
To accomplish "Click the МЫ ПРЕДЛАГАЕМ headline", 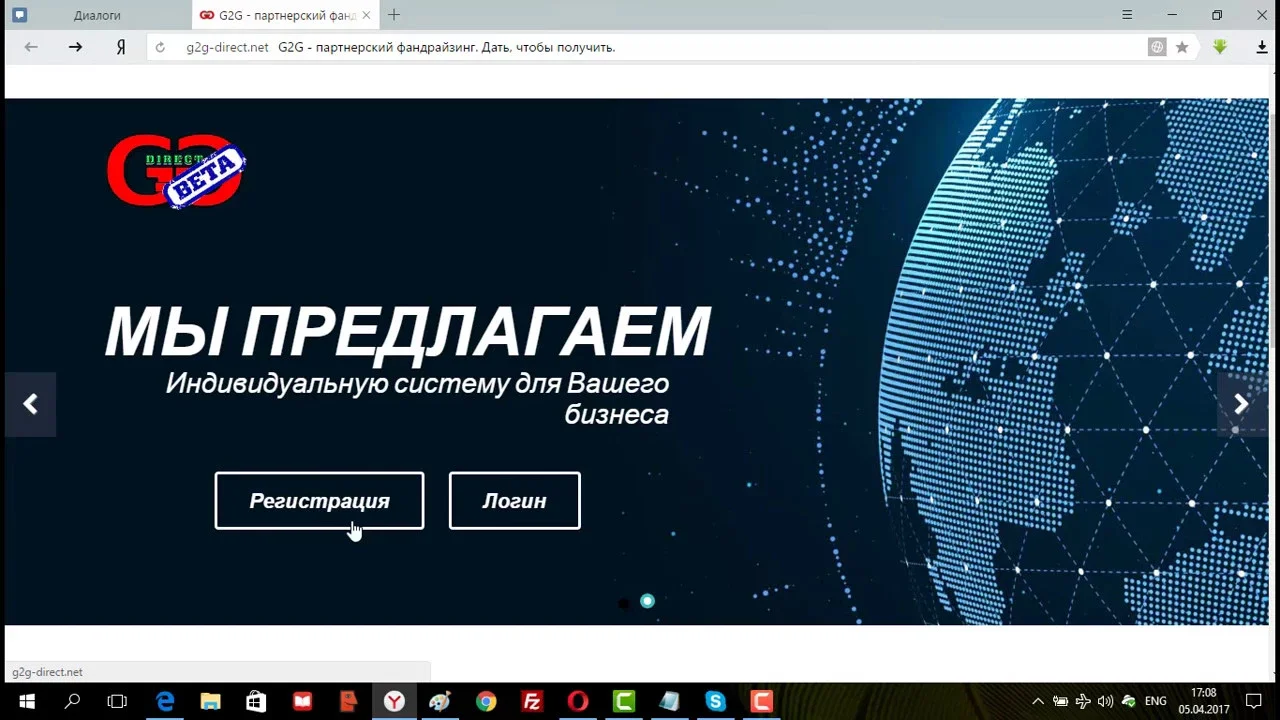I will 408,331.
